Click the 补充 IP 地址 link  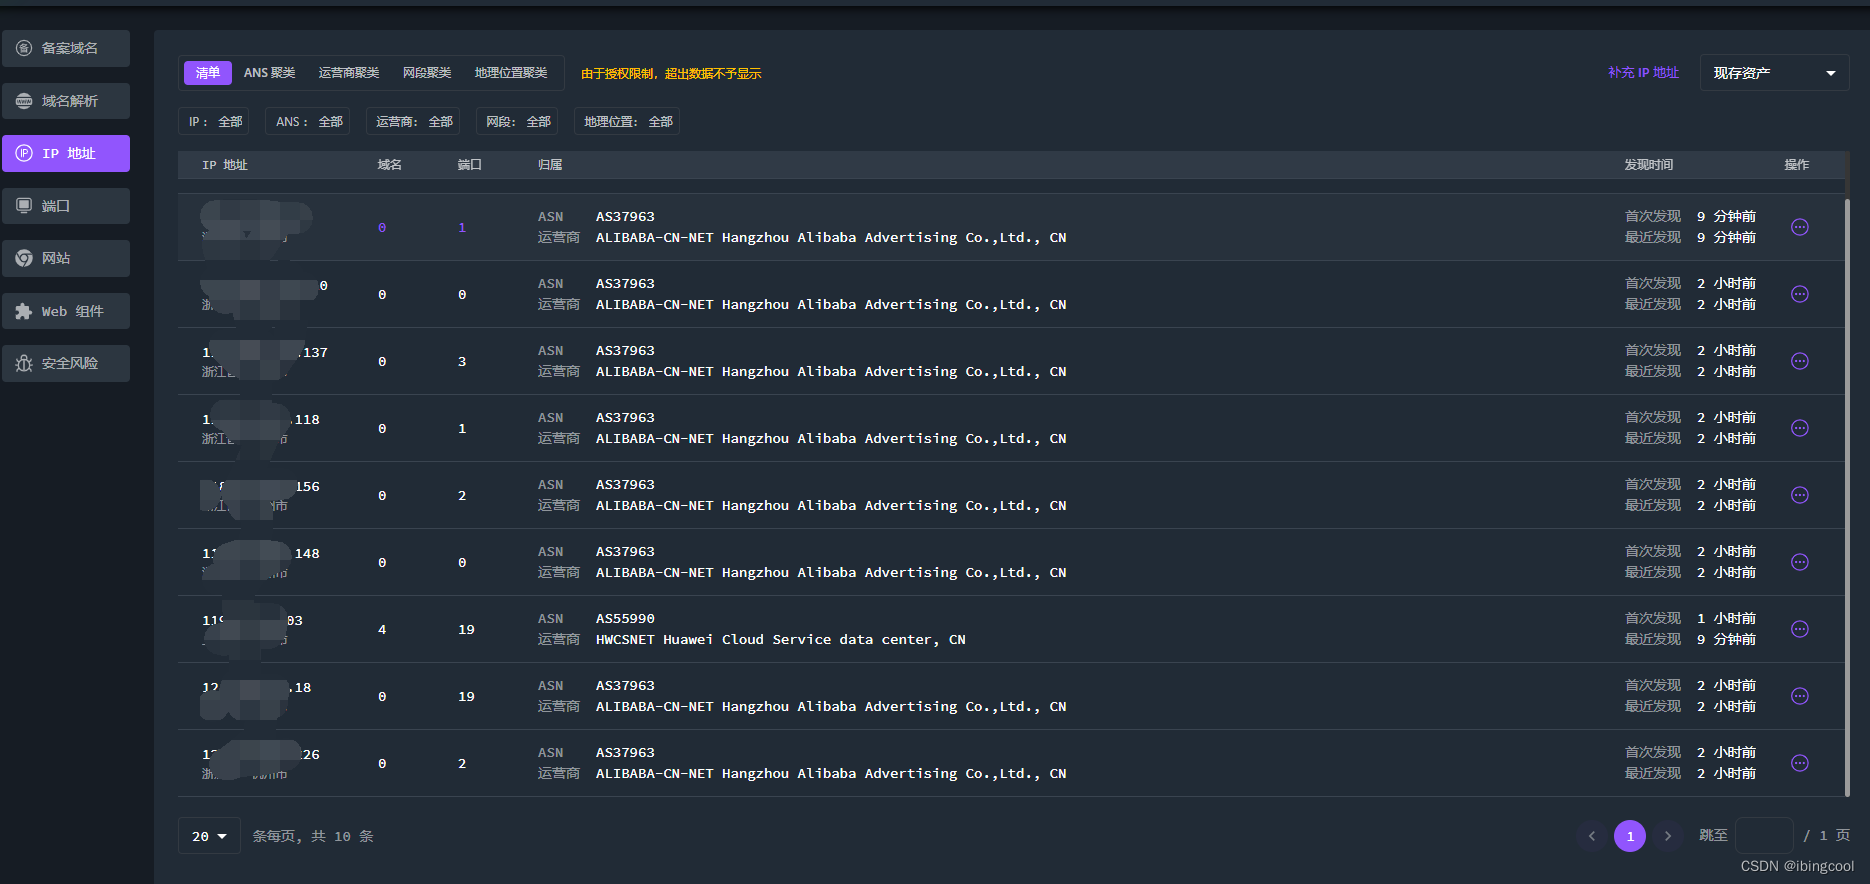1643,73
